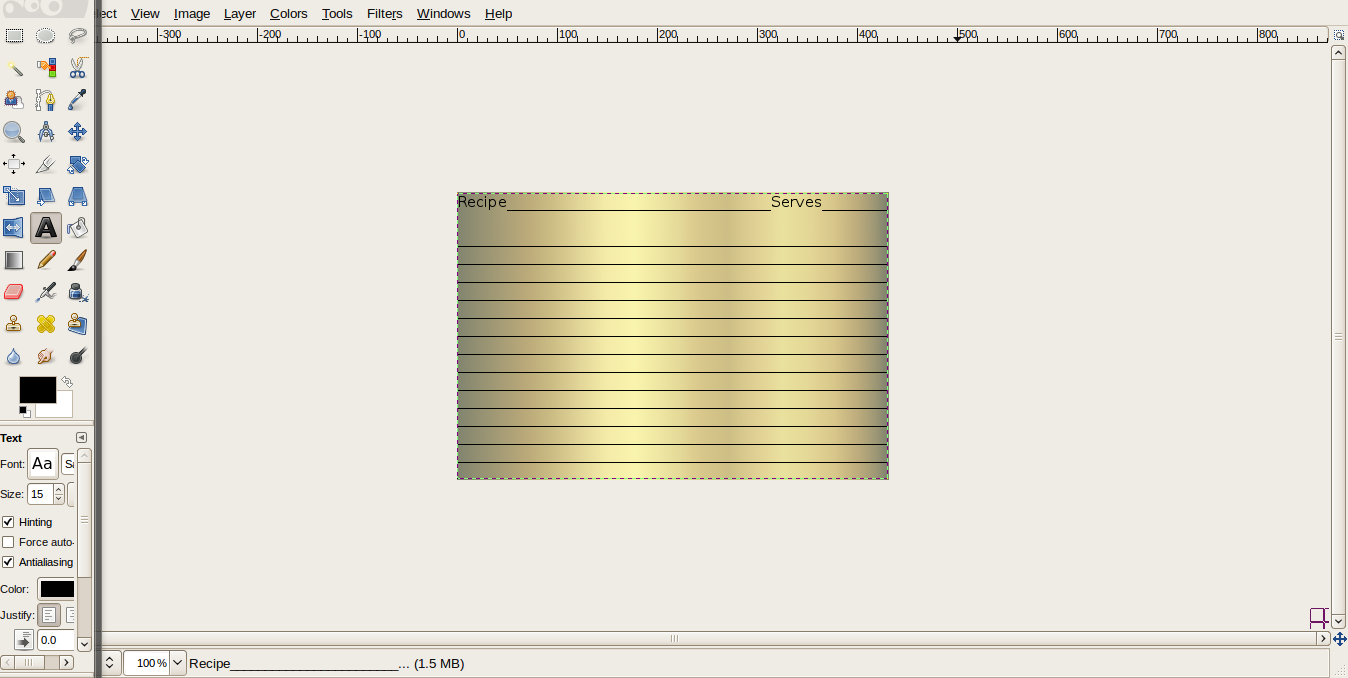Viewport: 1348px width, 678px height.
Task: Enable the Force auto-hinter checkbox
Action: [x=8, y=542]
